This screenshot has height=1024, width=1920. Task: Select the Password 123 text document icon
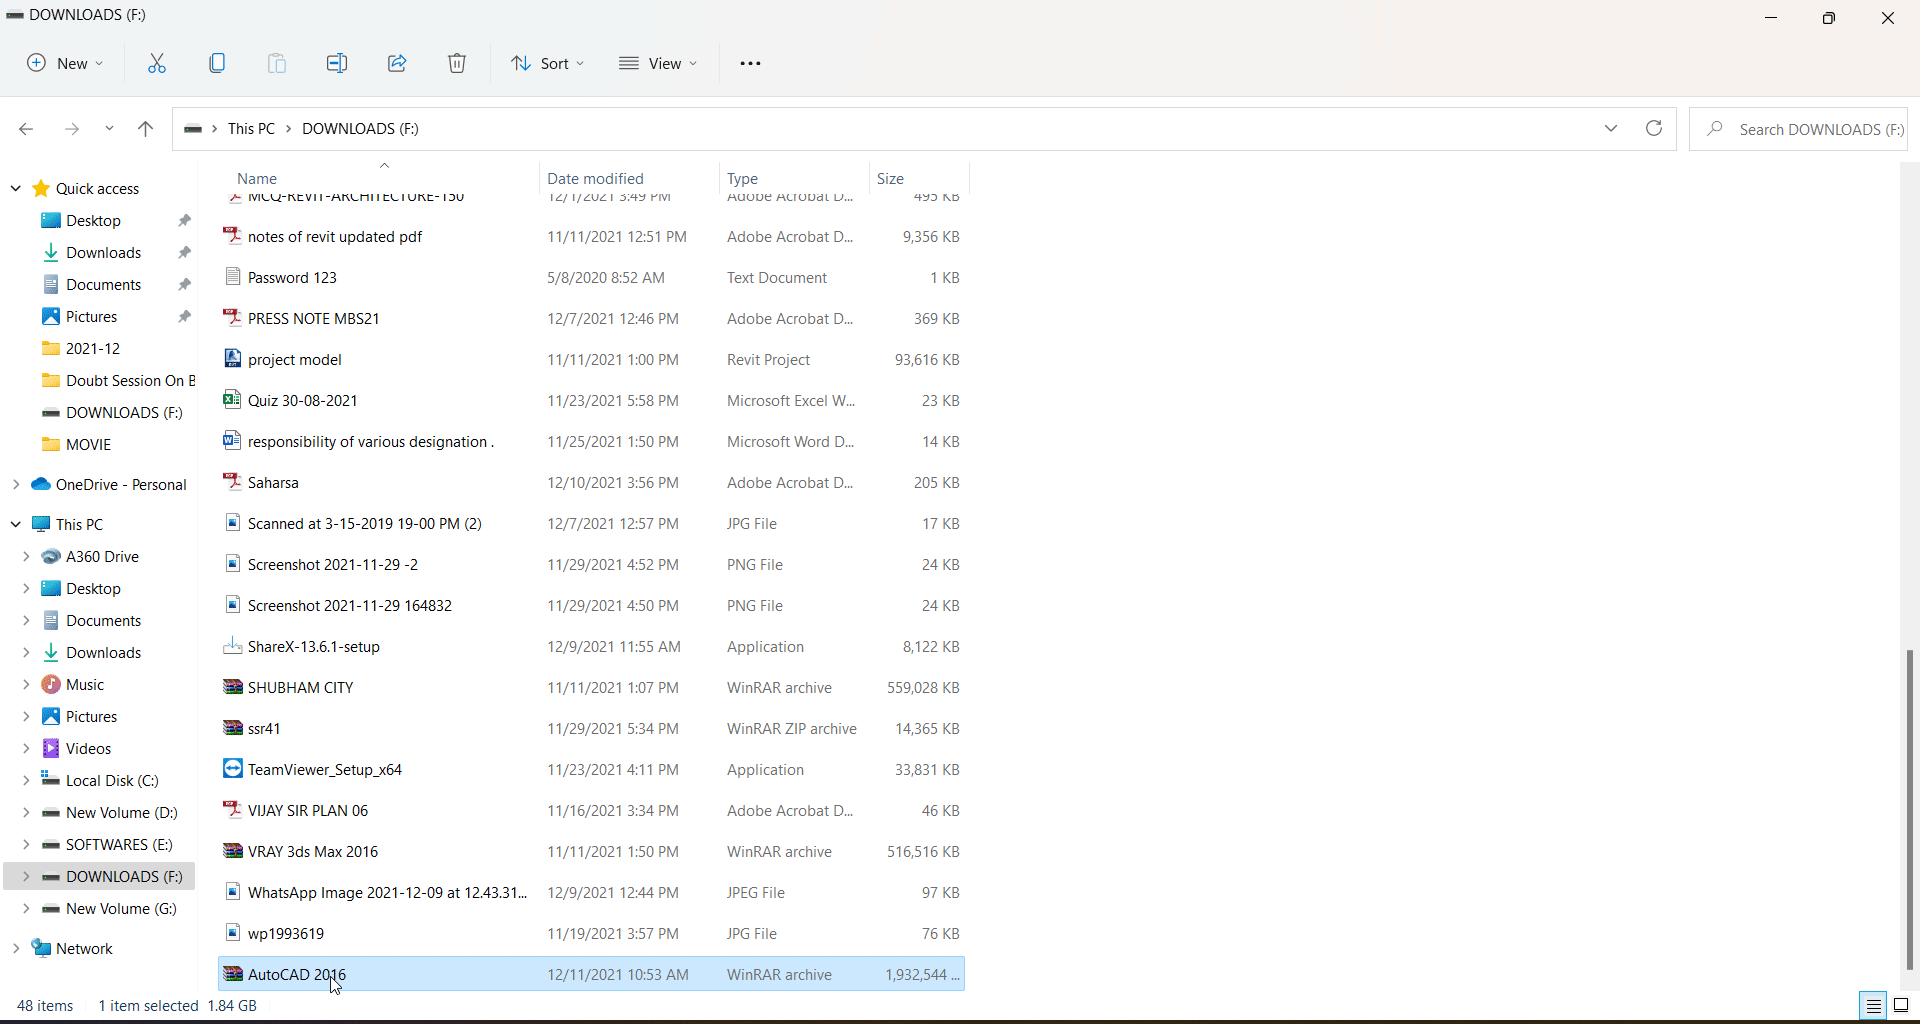[x=232, y=277]
